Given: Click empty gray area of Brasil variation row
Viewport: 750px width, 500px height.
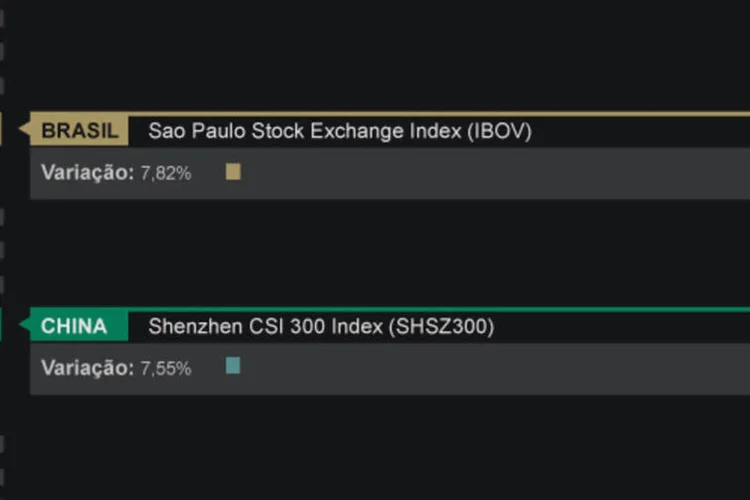Looking at the screenshot, I should [495, 173].
